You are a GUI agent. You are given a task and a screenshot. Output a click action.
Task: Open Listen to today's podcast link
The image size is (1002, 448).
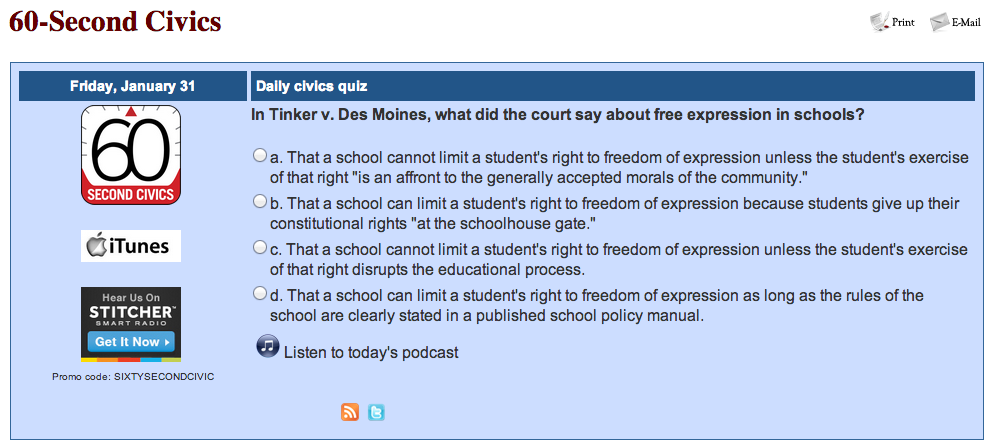(x=371, y=352)
